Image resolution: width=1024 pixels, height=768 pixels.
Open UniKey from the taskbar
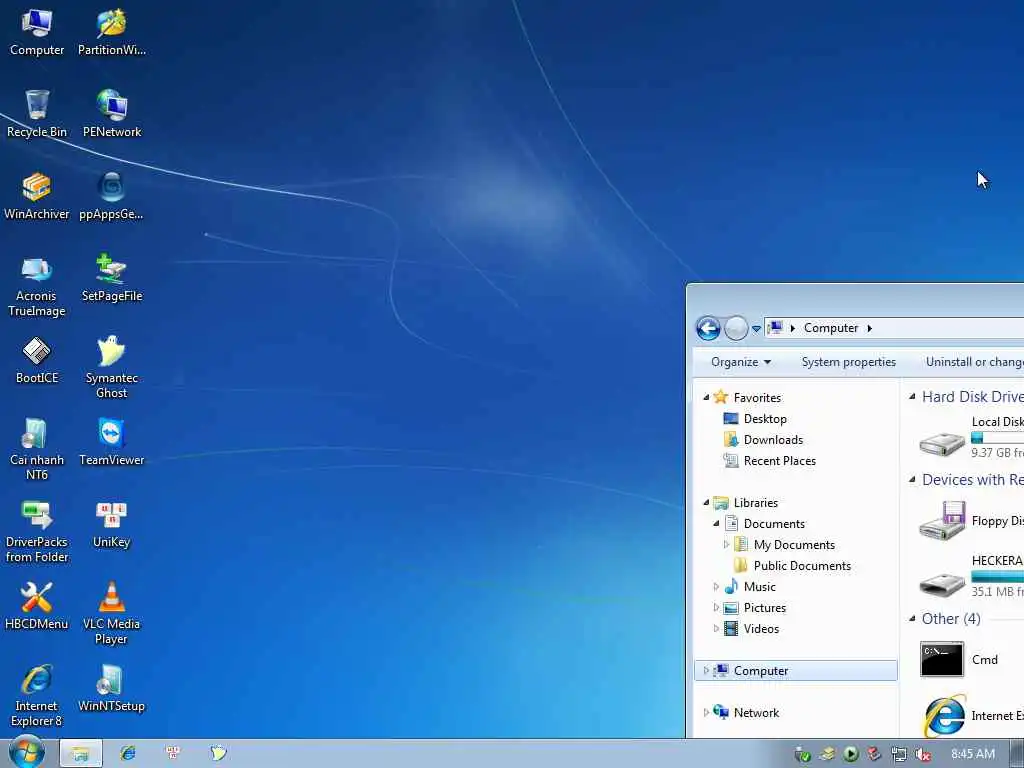(172, 753)
